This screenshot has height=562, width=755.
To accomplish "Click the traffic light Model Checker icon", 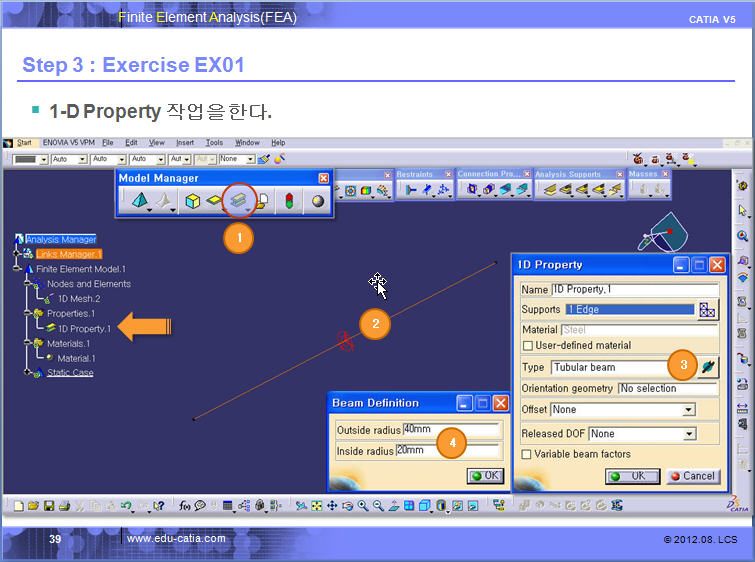I will coord(291,201).
